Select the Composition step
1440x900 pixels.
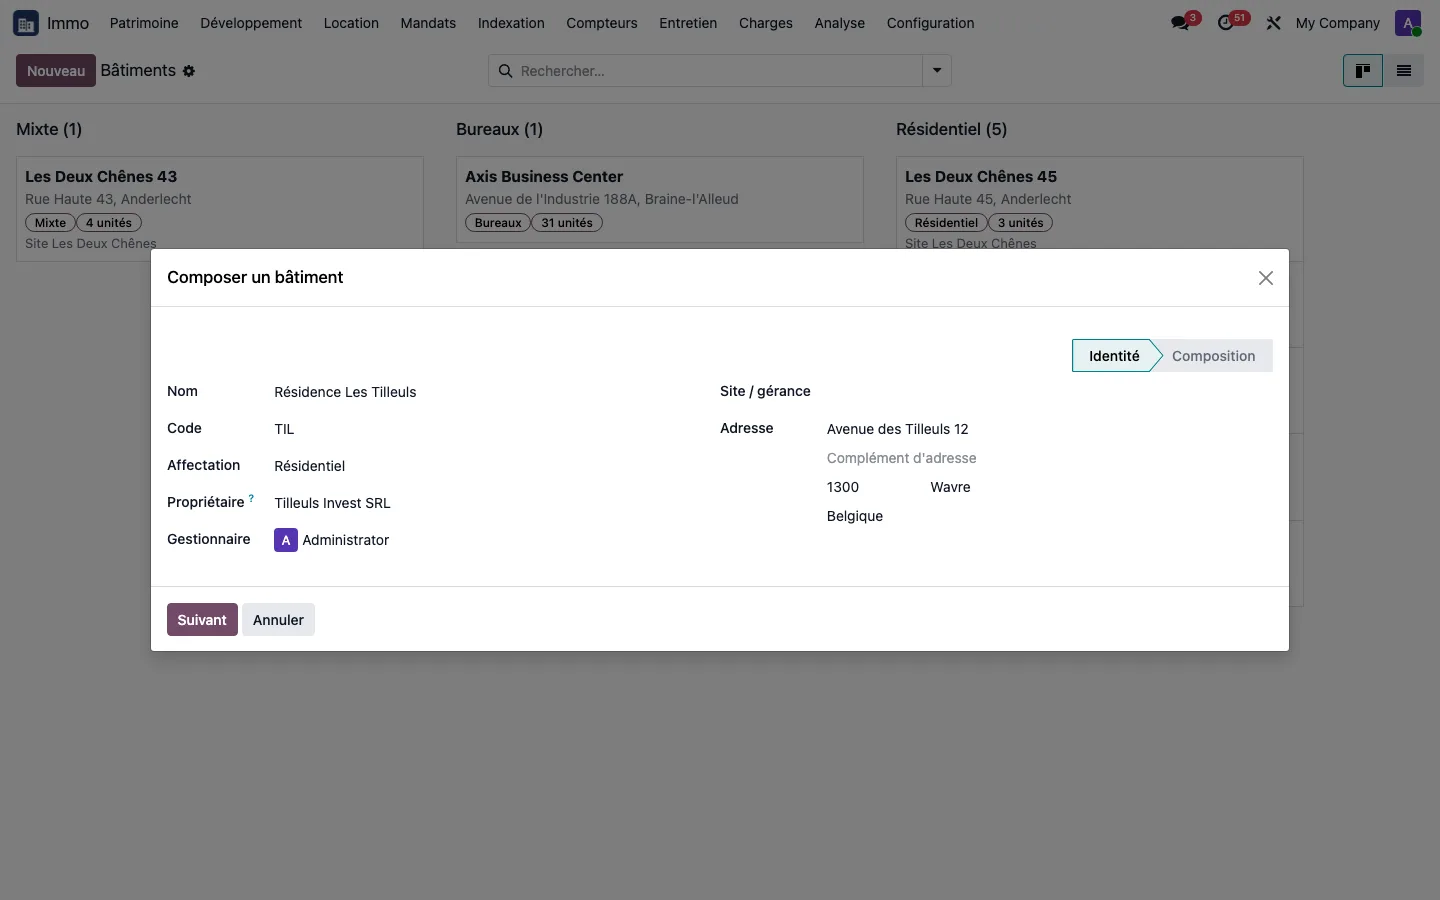point(1213,356)
